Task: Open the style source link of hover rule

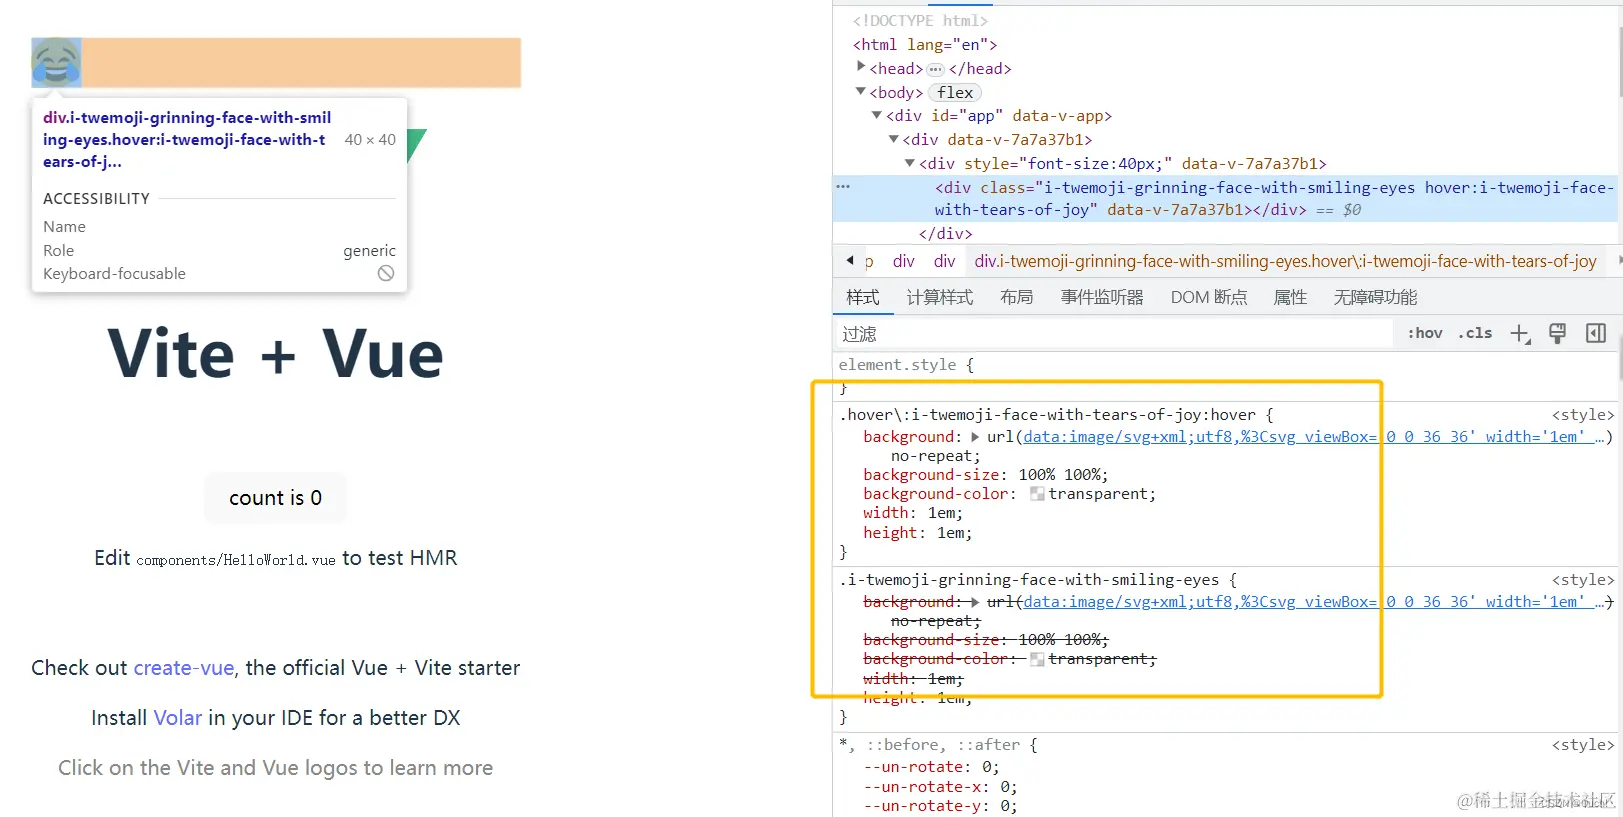Action: 1582,415
